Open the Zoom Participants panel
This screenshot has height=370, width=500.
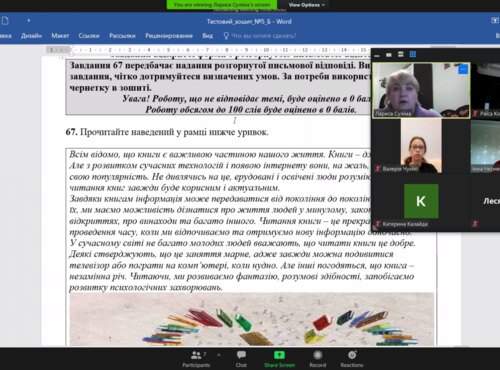point(196,359)
